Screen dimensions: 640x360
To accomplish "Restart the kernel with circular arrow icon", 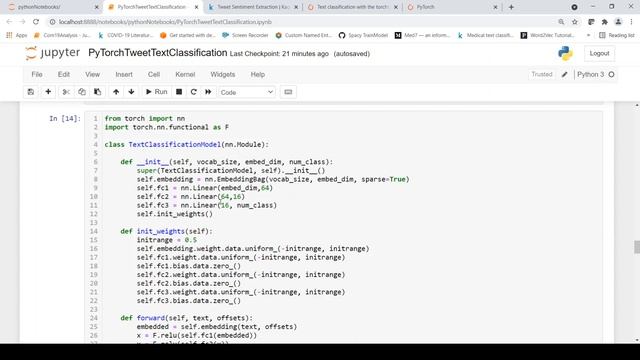I will (x=193, y=92).
